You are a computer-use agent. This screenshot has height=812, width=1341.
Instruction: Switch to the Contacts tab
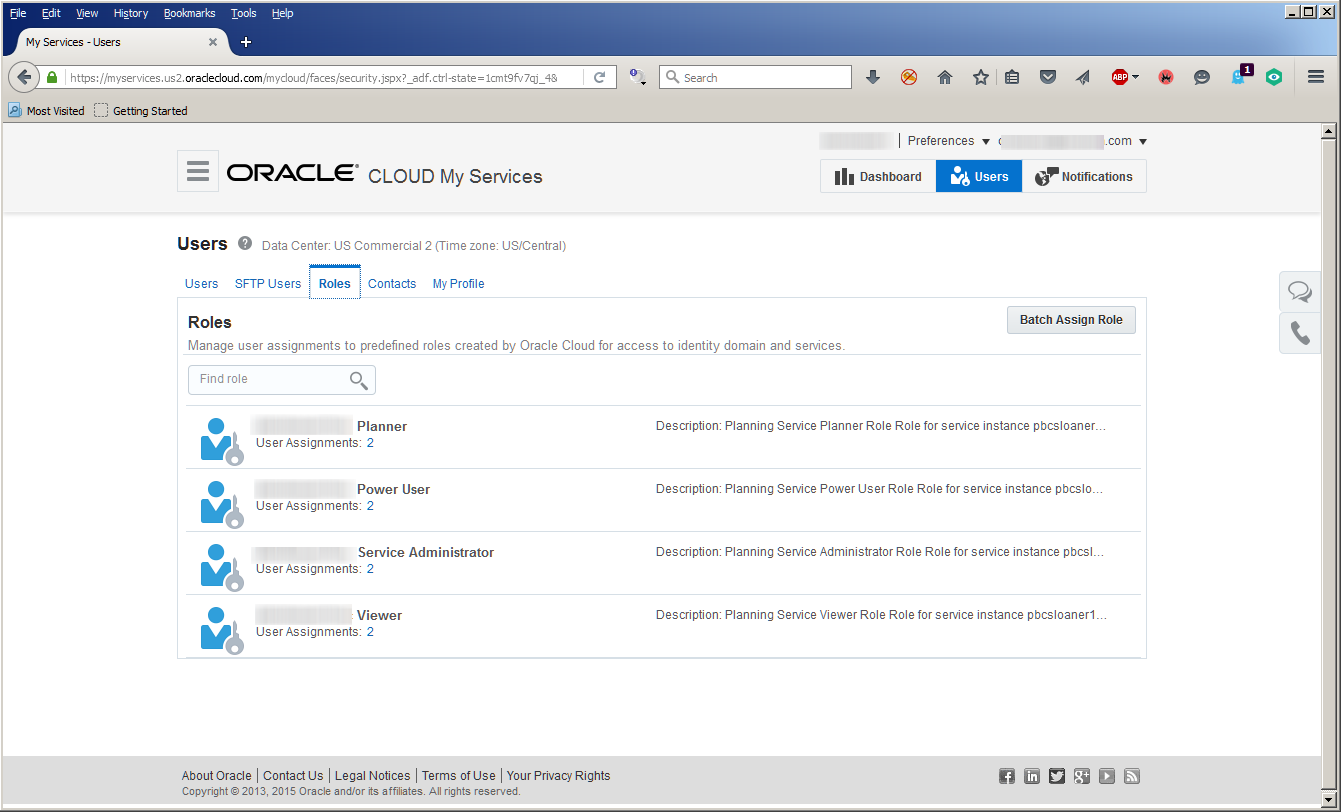pyautogui.click(x=392, y=284)
